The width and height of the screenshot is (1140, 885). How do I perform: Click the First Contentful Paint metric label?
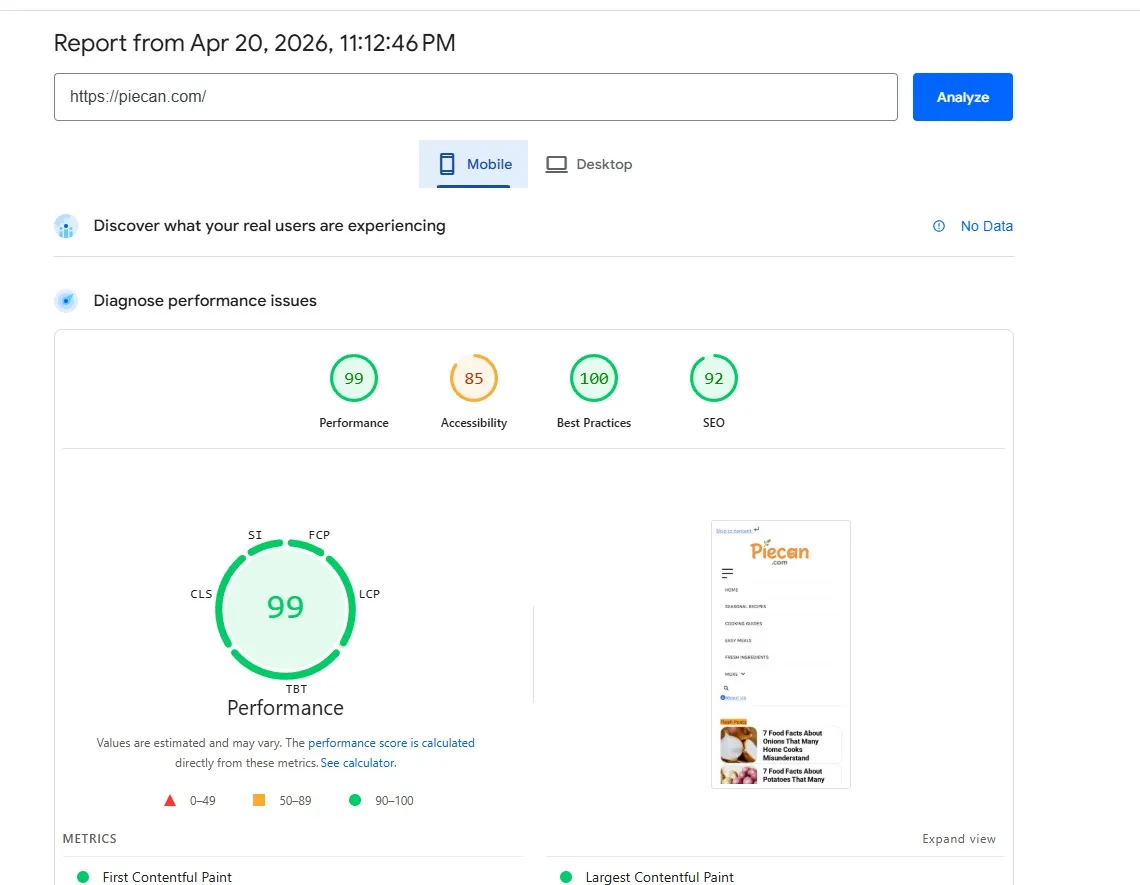pos(166,877)
